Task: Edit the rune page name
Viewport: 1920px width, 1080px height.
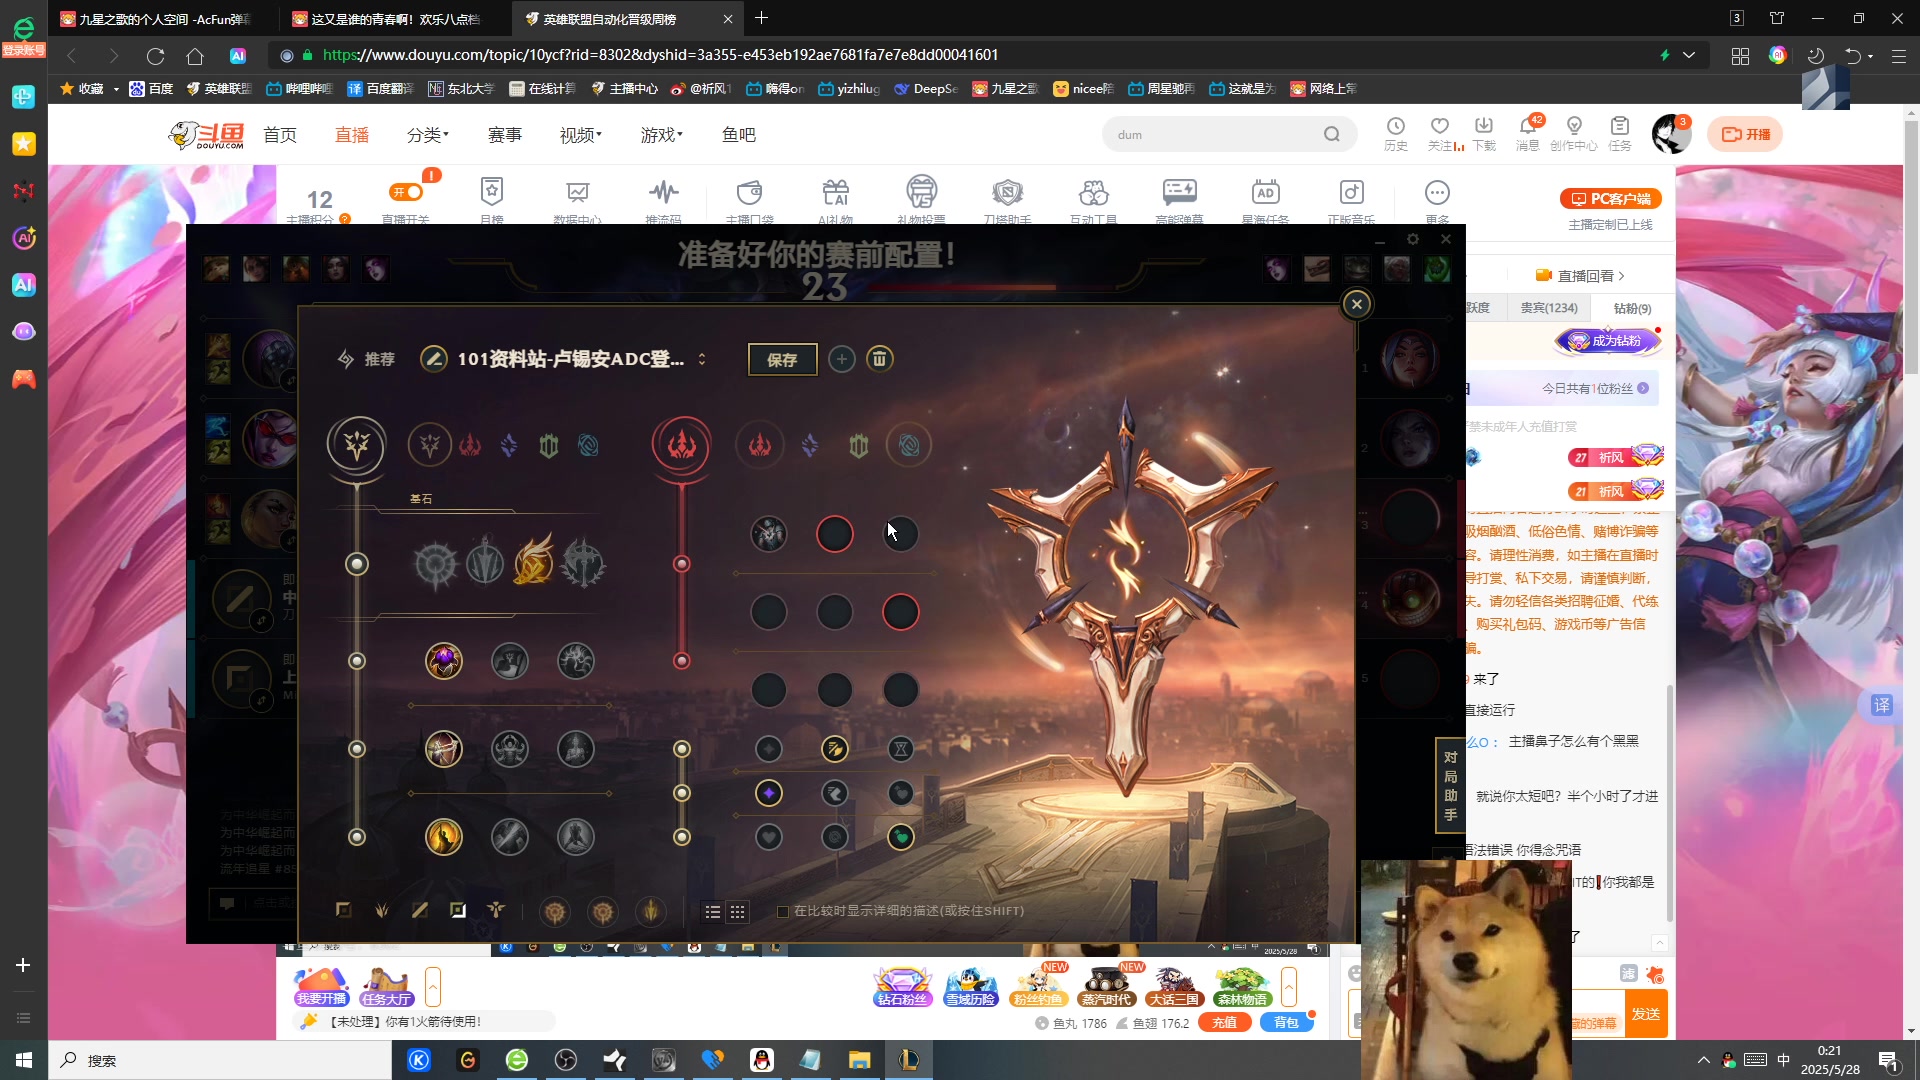Action: (433, 359)
